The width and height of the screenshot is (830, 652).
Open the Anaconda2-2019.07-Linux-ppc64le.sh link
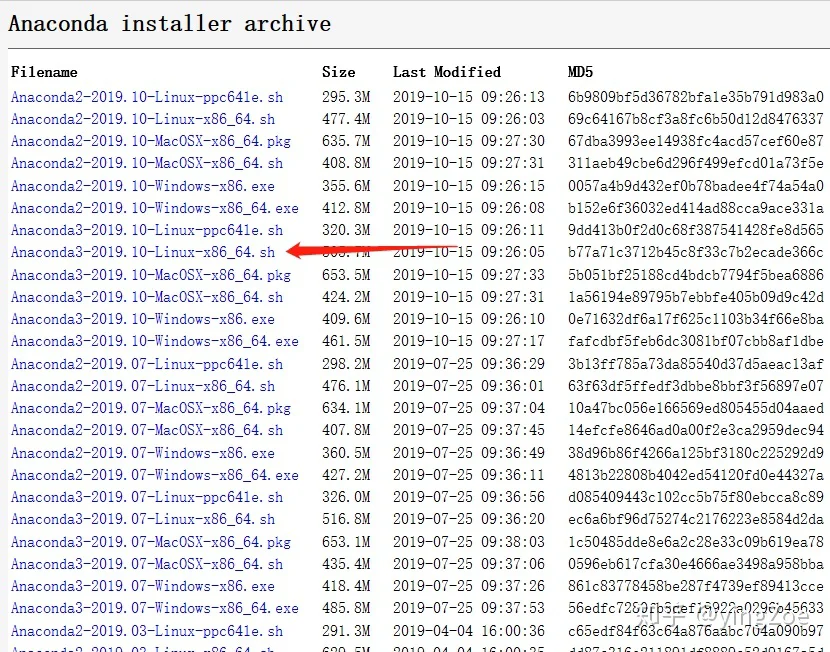pos(147,364)
